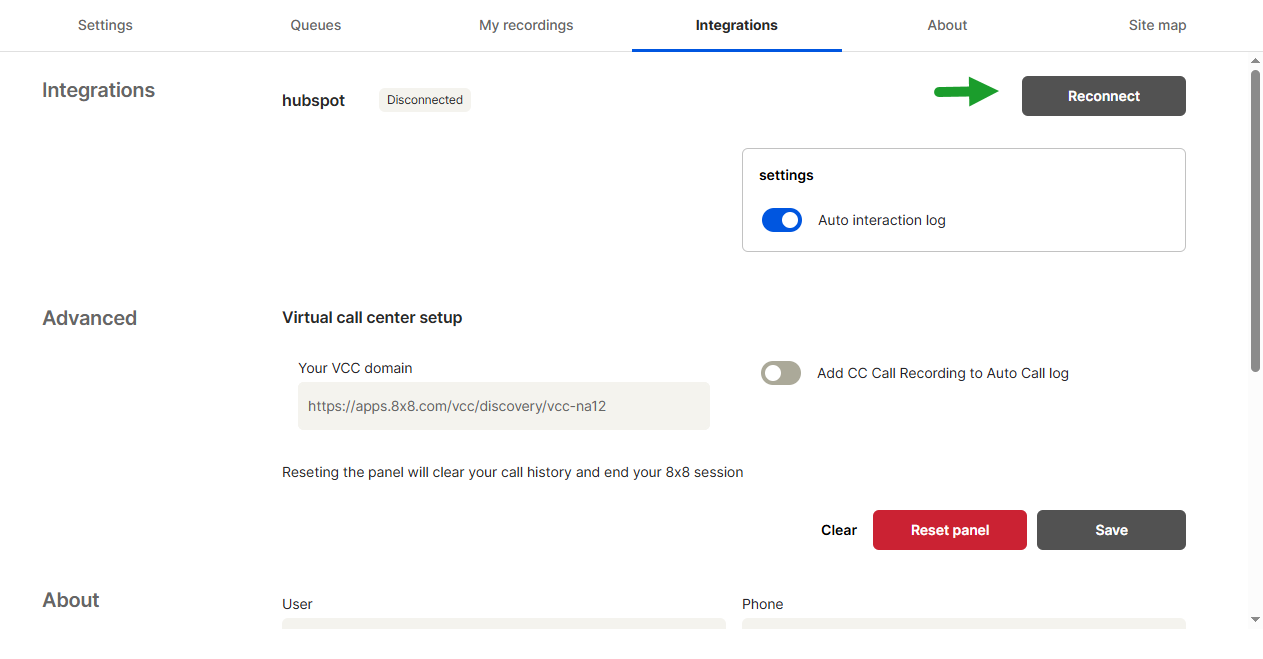This screenshot has width=1263, height=659.
Task: Enable Add CC Call Recording toggle
Action: tap(781, 373)
